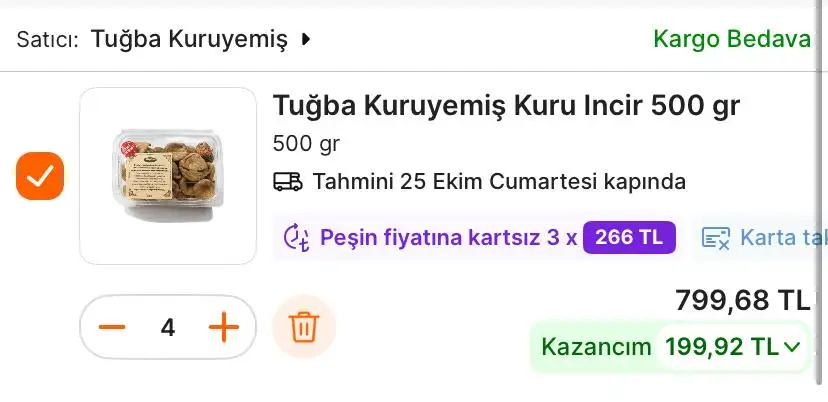
Task: Click the quantity value 4 field
Action: click(x=168, y=328)
